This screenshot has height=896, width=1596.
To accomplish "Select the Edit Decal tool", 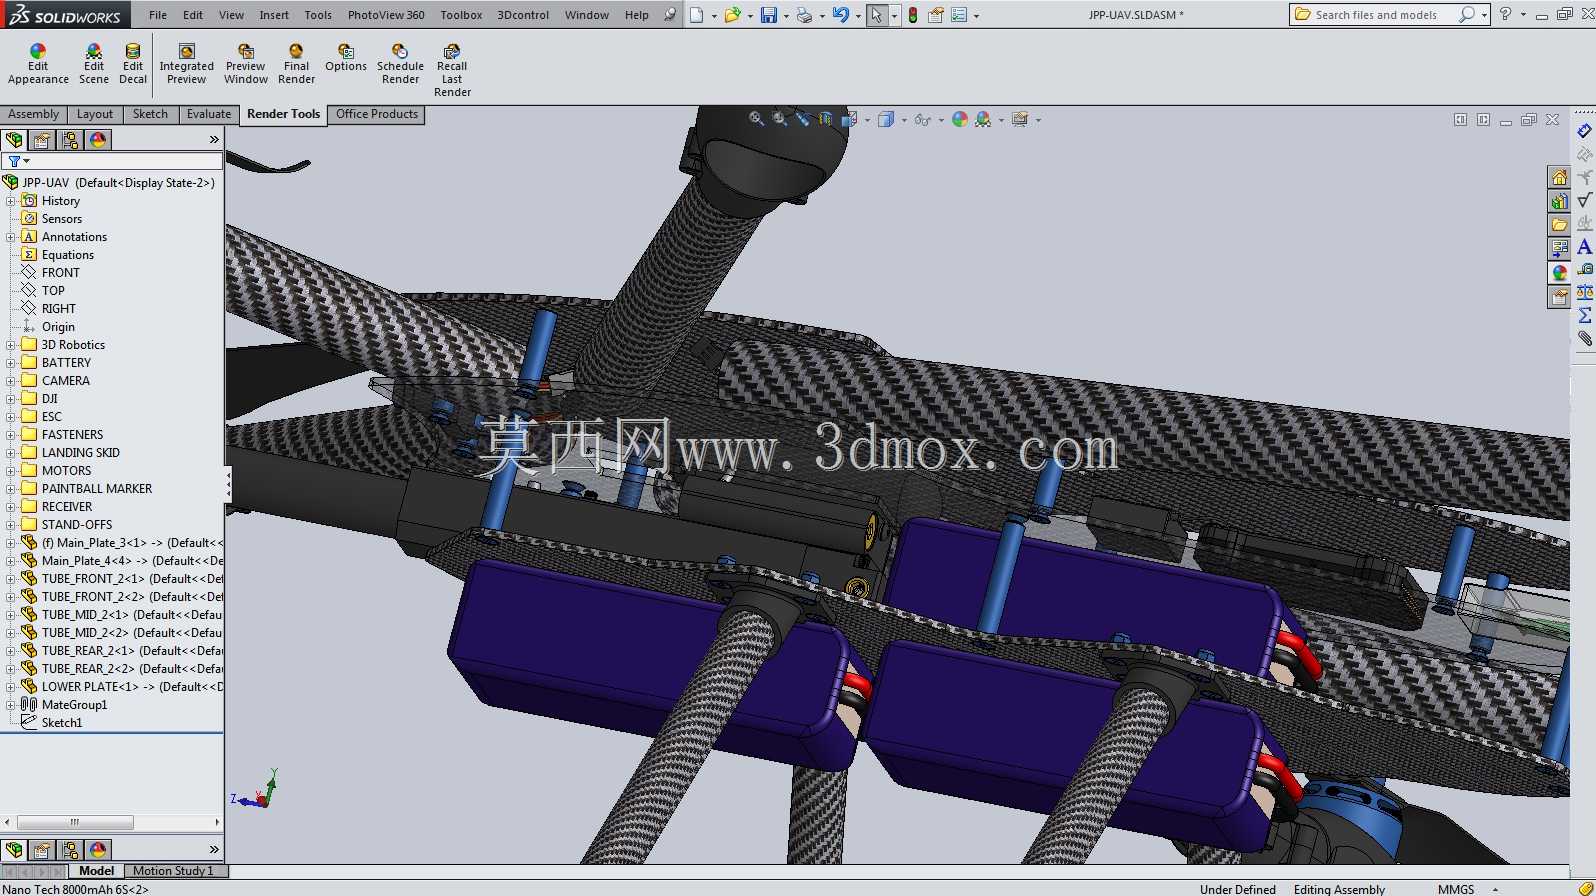I will [133, 65].
